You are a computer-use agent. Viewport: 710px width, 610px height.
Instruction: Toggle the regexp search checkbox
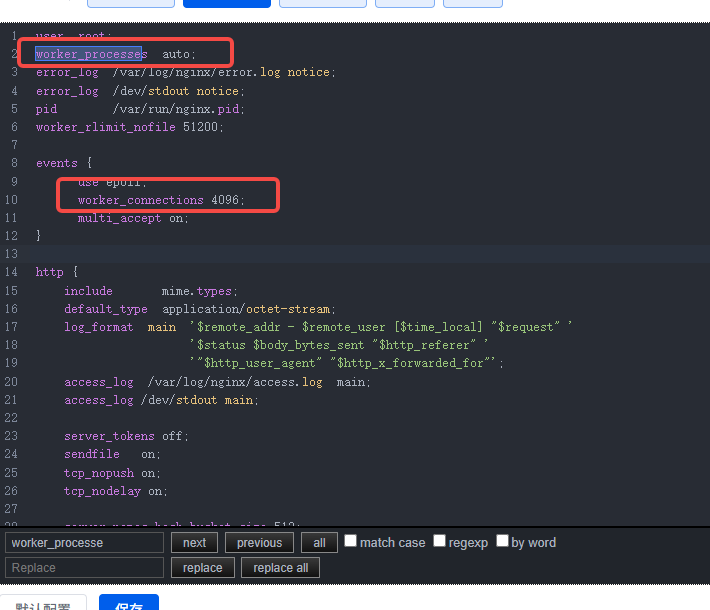440,542
